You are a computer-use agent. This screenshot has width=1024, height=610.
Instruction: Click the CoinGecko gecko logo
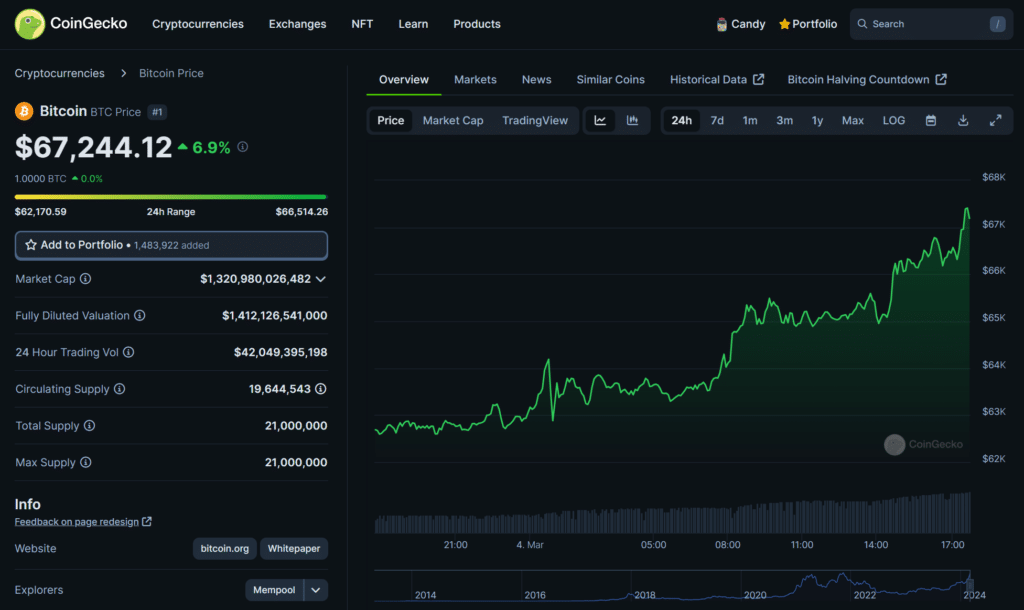(29, 24)
